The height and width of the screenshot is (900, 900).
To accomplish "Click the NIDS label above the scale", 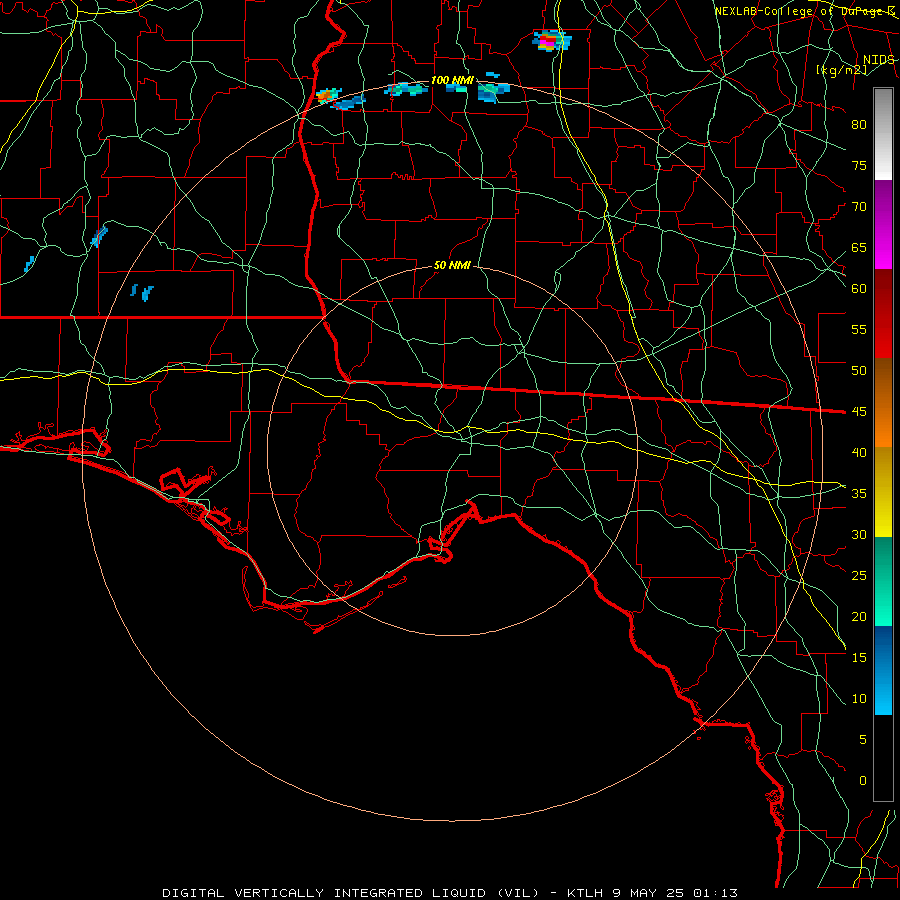I will (878, 60).
